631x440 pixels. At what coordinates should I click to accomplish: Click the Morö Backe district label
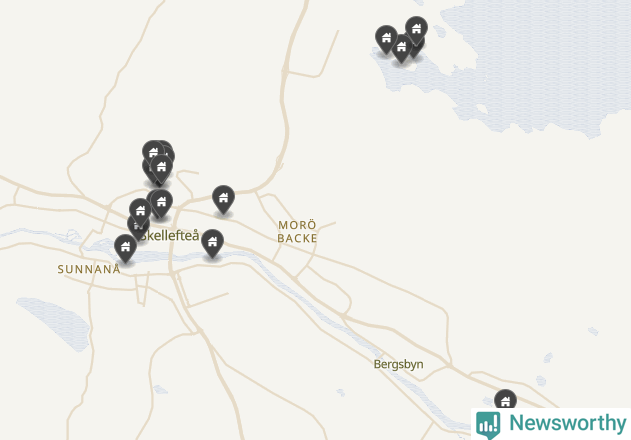297,231
